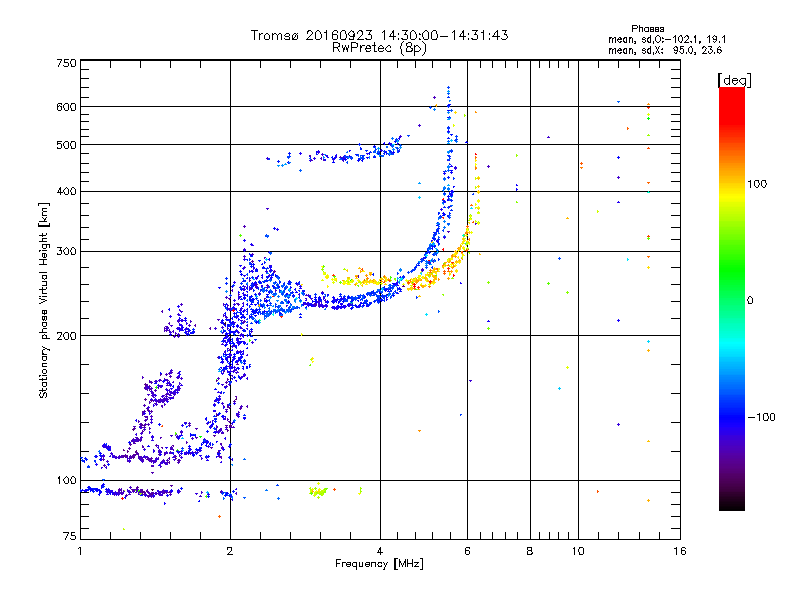Click the purple ring-shaped cluster near 160 km

[163, 387]
